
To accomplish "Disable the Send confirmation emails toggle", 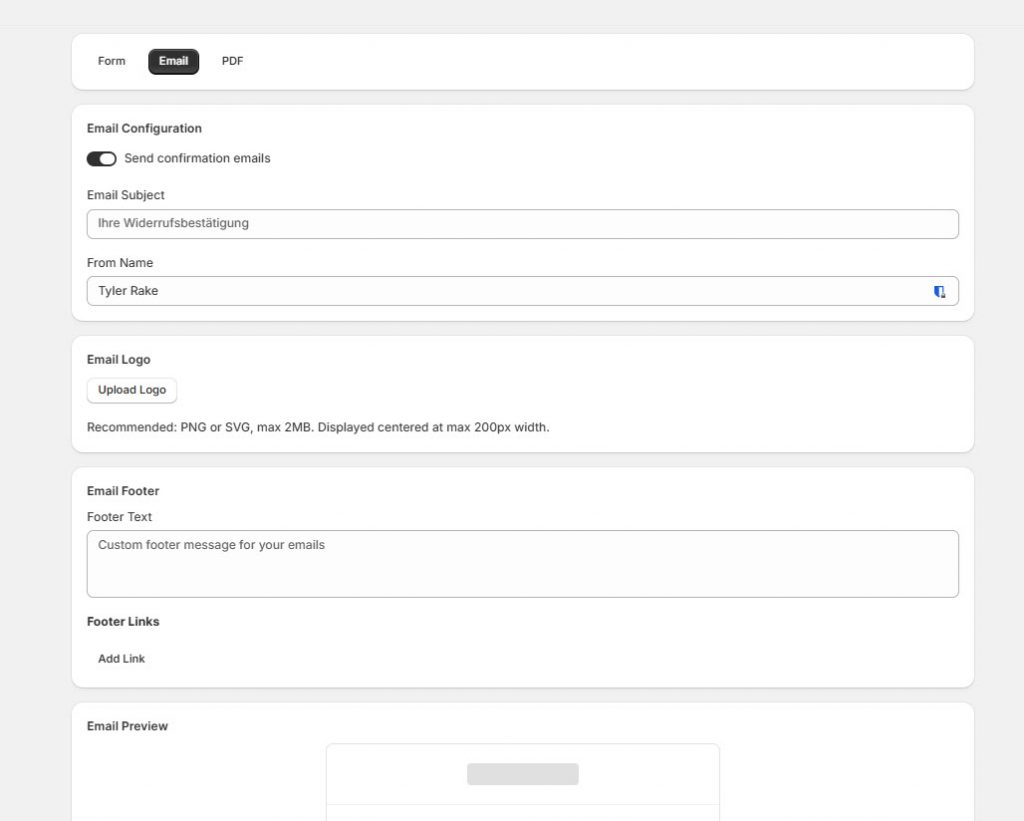I will (101, 158).
